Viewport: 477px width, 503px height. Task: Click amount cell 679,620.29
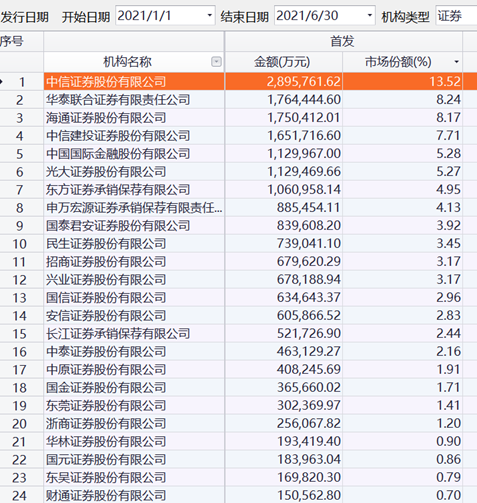[284, 262]
